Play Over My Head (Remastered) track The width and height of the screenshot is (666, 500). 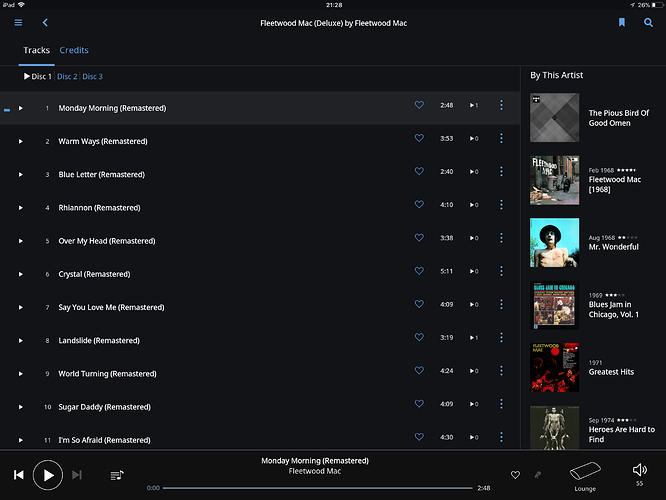pos(20,241)
